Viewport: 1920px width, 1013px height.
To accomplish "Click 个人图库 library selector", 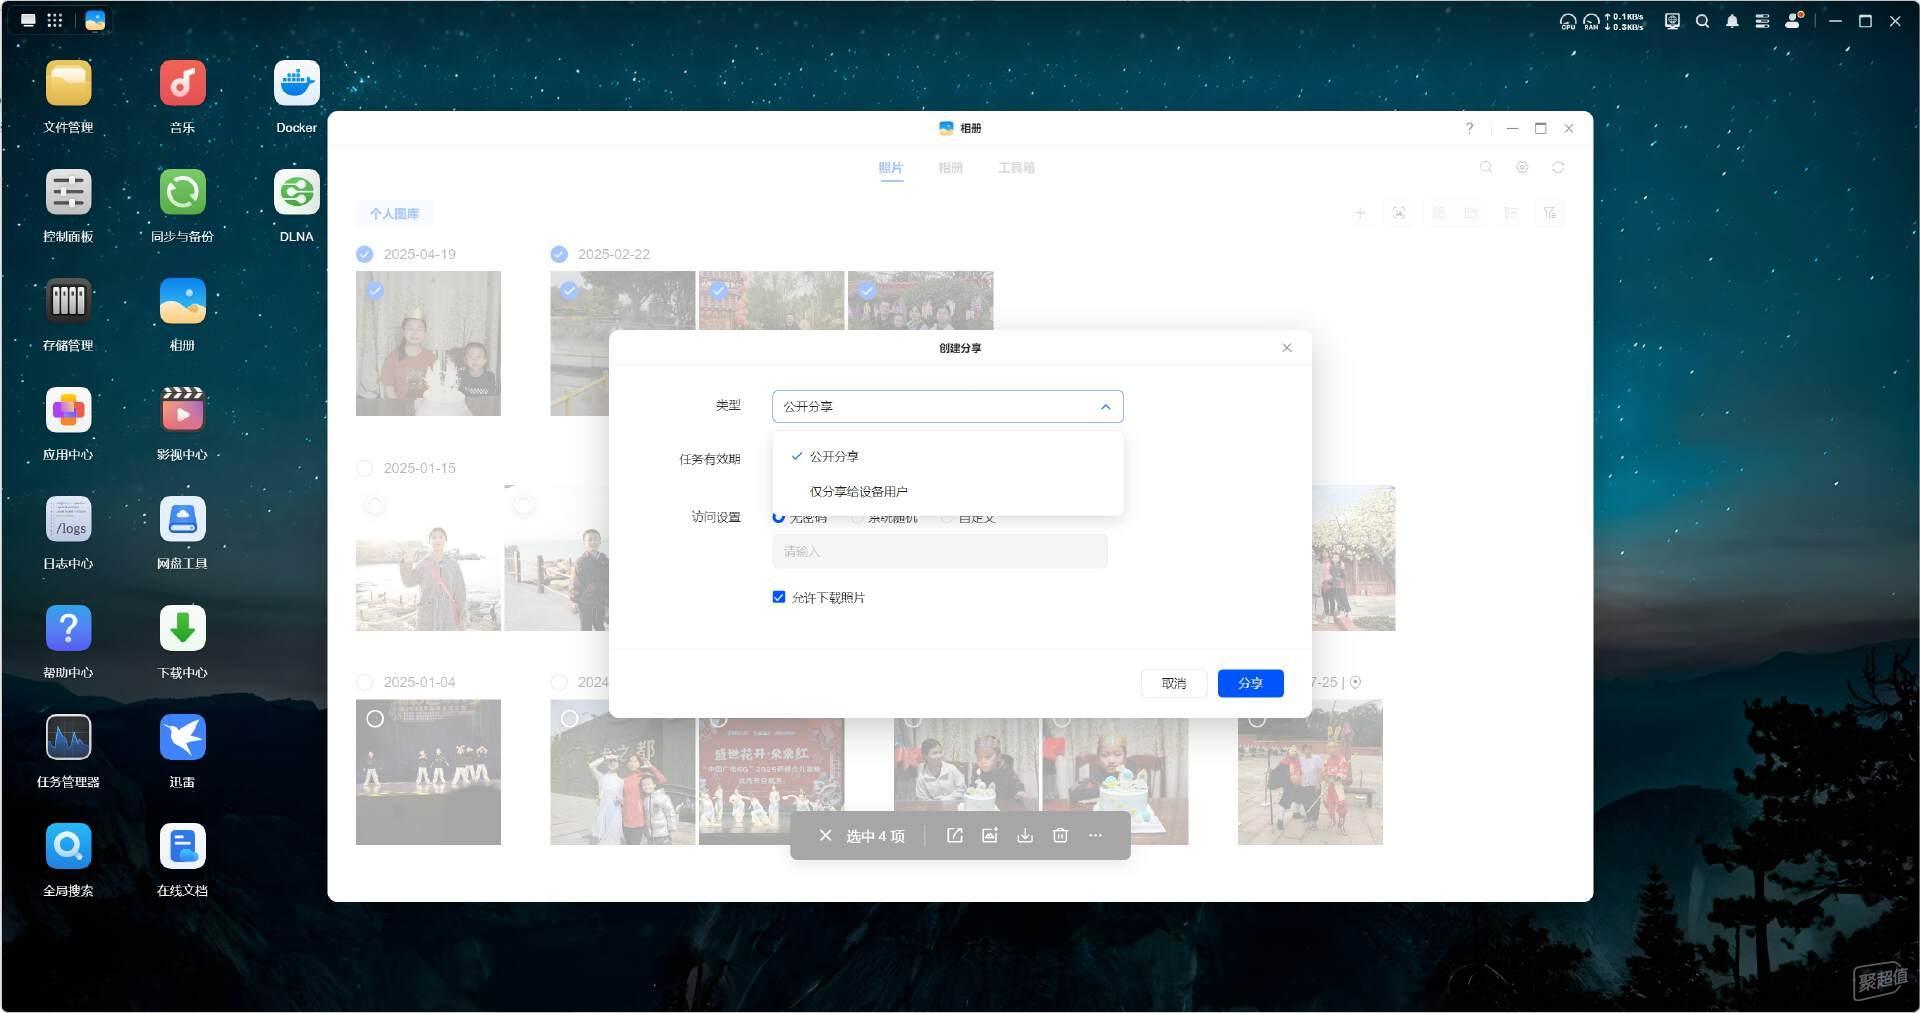I will pyautogui.click(x=394, y=213).
